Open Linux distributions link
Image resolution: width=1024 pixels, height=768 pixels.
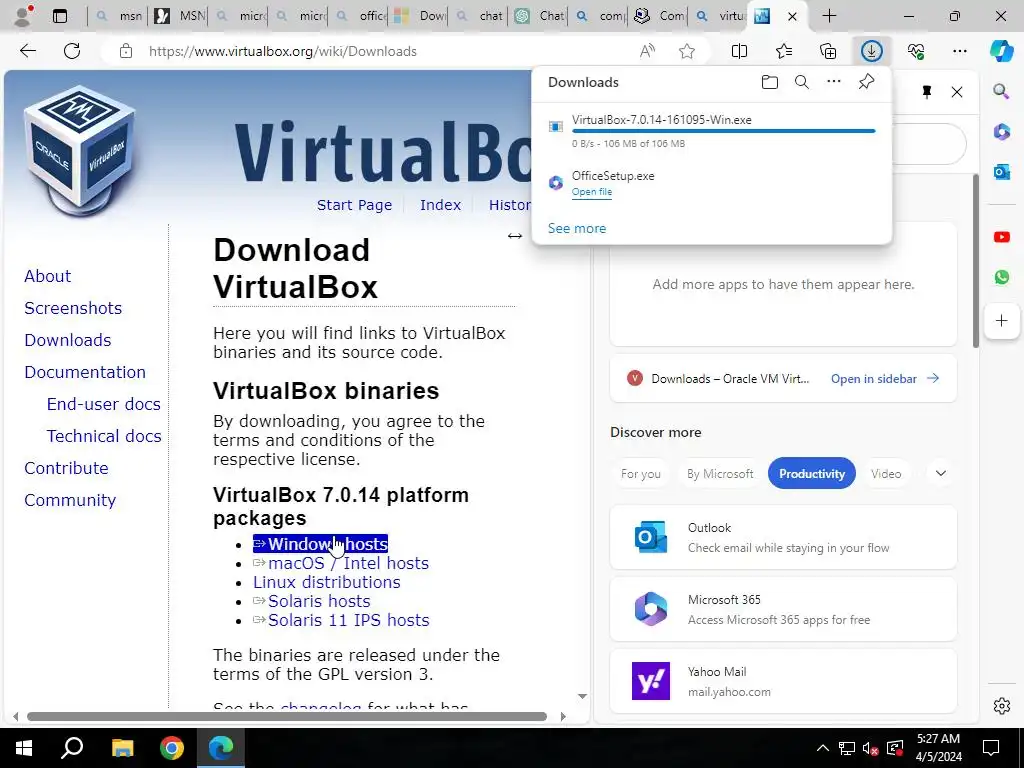(x=327, y=582)
